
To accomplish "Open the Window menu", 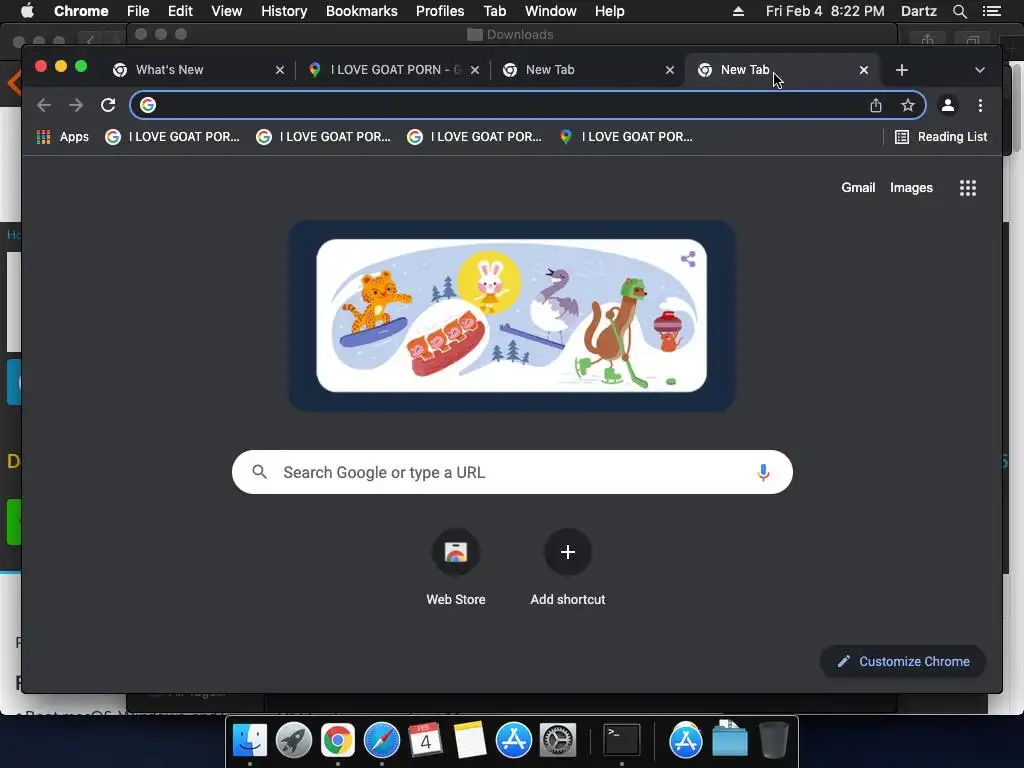I will tap(551, 11).
